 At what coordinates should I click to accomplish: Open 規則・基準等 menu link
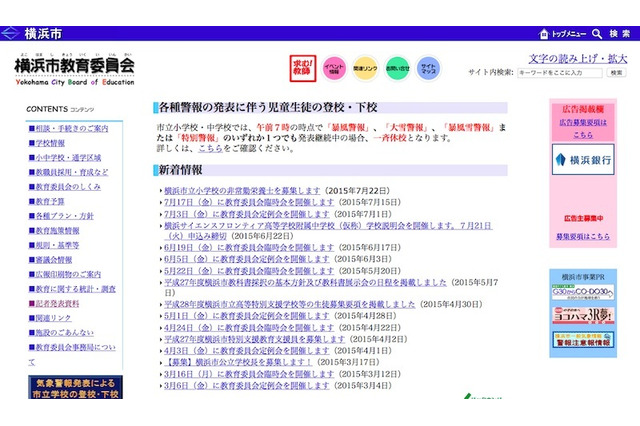[54, 245]
